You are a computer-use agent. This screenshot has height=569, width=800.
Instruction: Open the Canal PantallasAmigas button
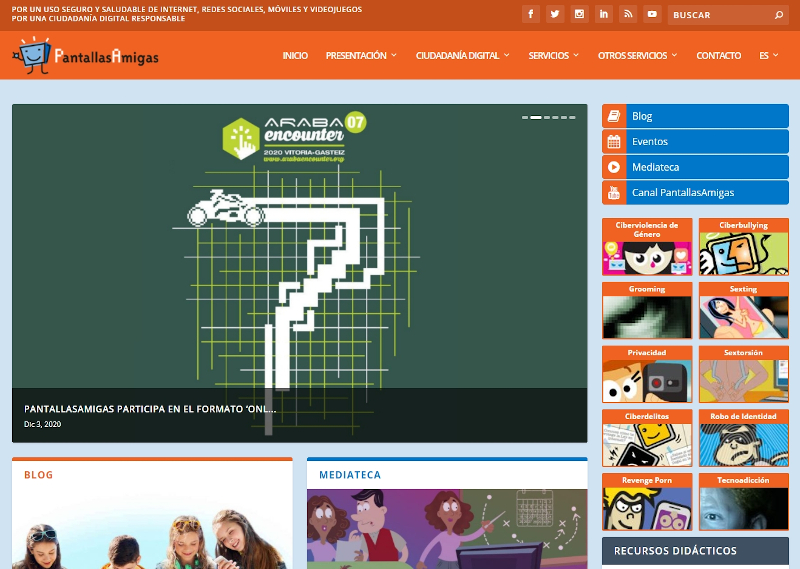[695, 193]
